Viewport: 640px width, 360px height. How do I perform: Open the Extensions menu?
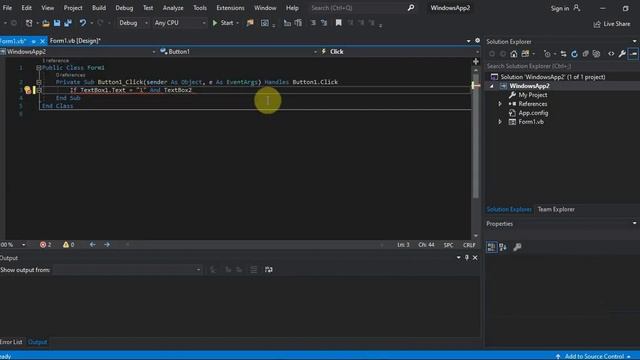[230, 8]
